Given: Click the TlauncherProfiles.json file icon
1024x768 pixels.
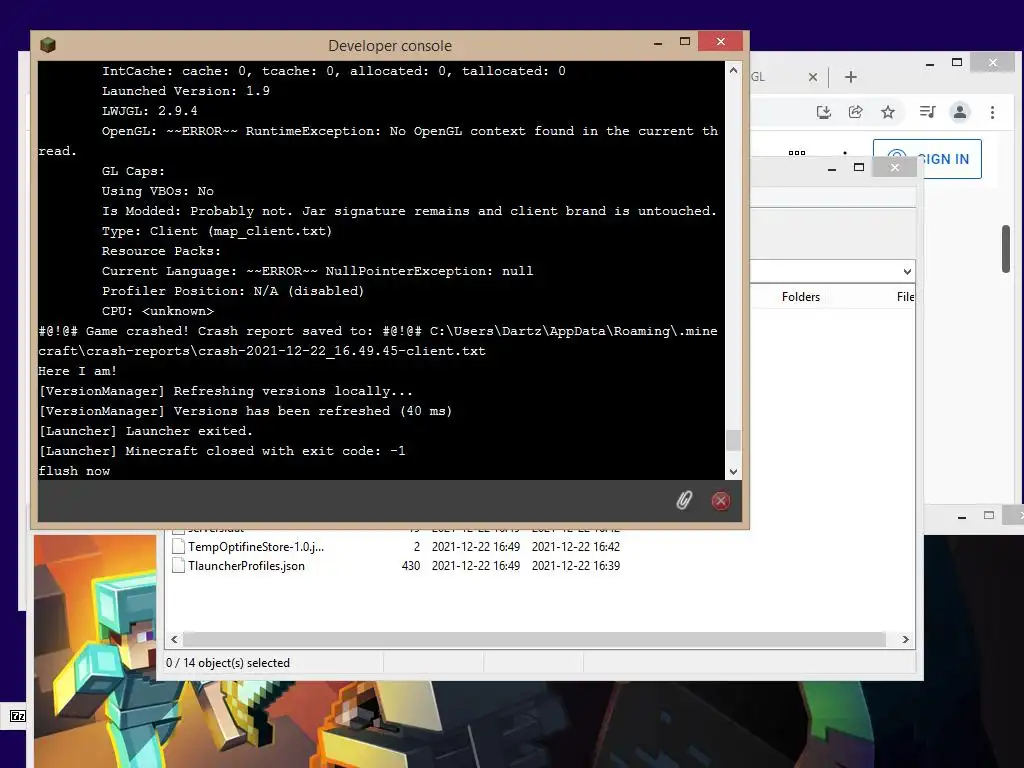Looking at the screenshot, I should pos(178,566).
